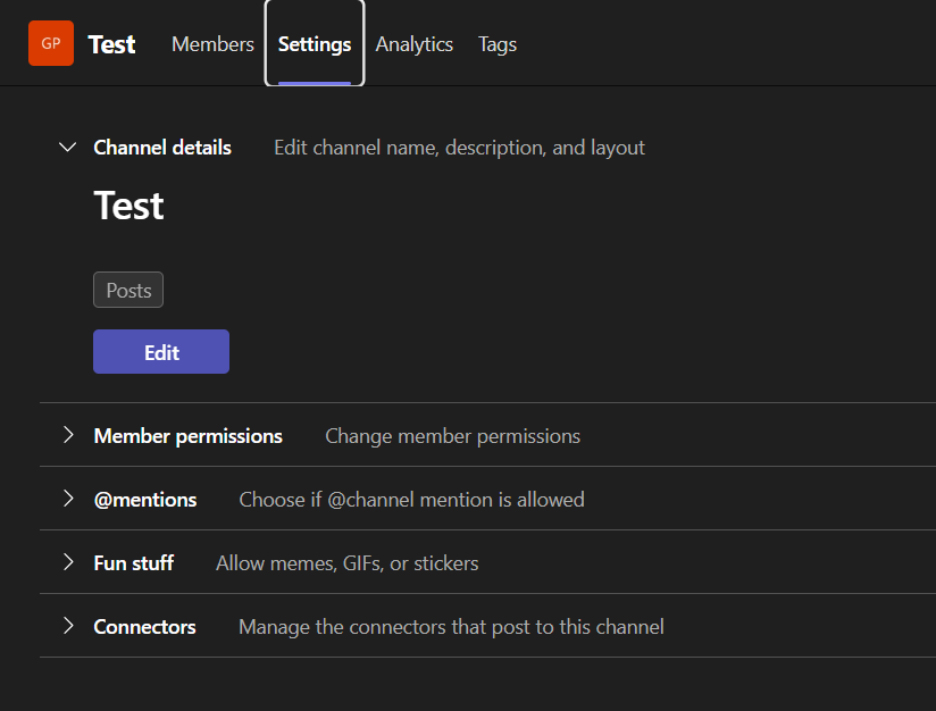Expand the Connectors chevron arrow
Viewport: 936px width, 711px height.
coord(68,626)
